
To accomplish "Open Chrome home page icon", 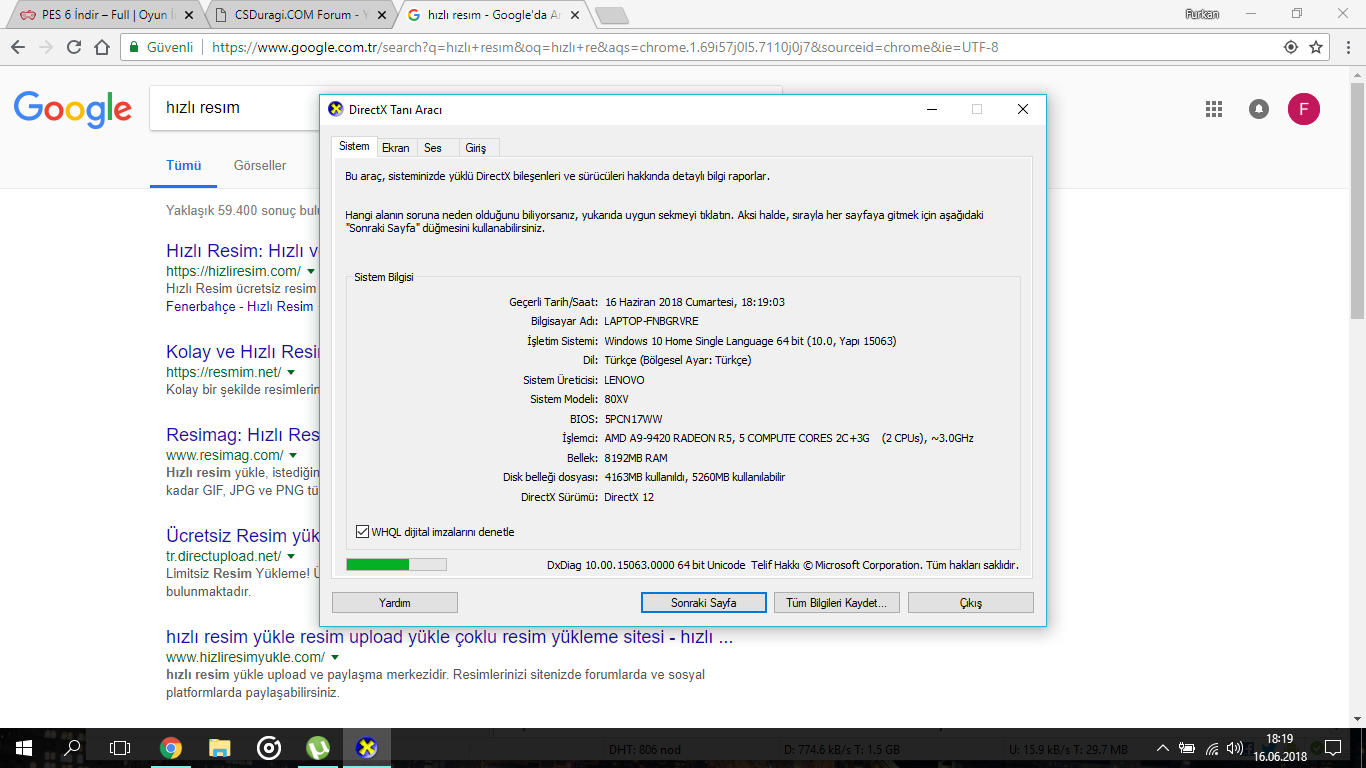I will tap(102, 47).
